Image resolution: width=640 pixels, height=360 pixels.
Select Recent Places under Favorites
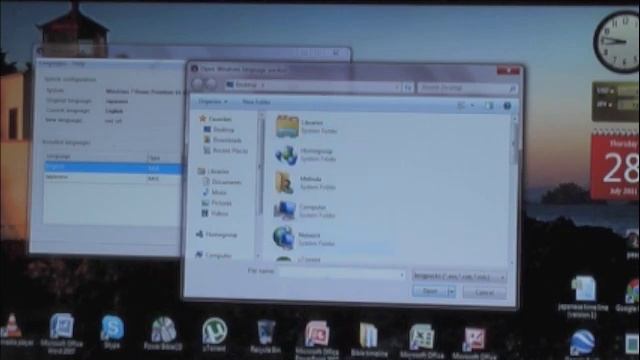click(226, 151)
